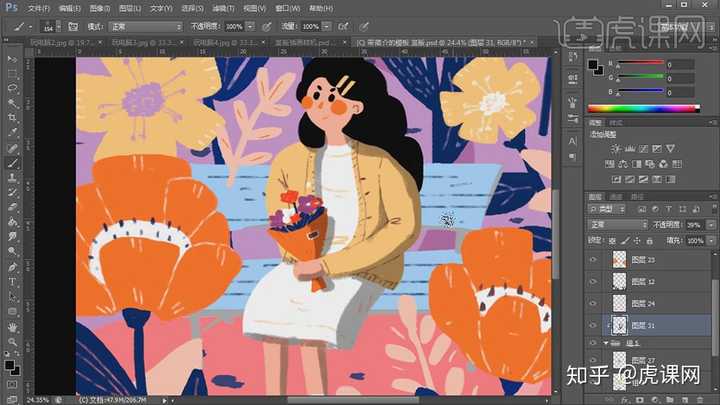This screenshot has width=720, height=405.
Task: Toggle lock transparent pixels
Action: click(612, 240)
